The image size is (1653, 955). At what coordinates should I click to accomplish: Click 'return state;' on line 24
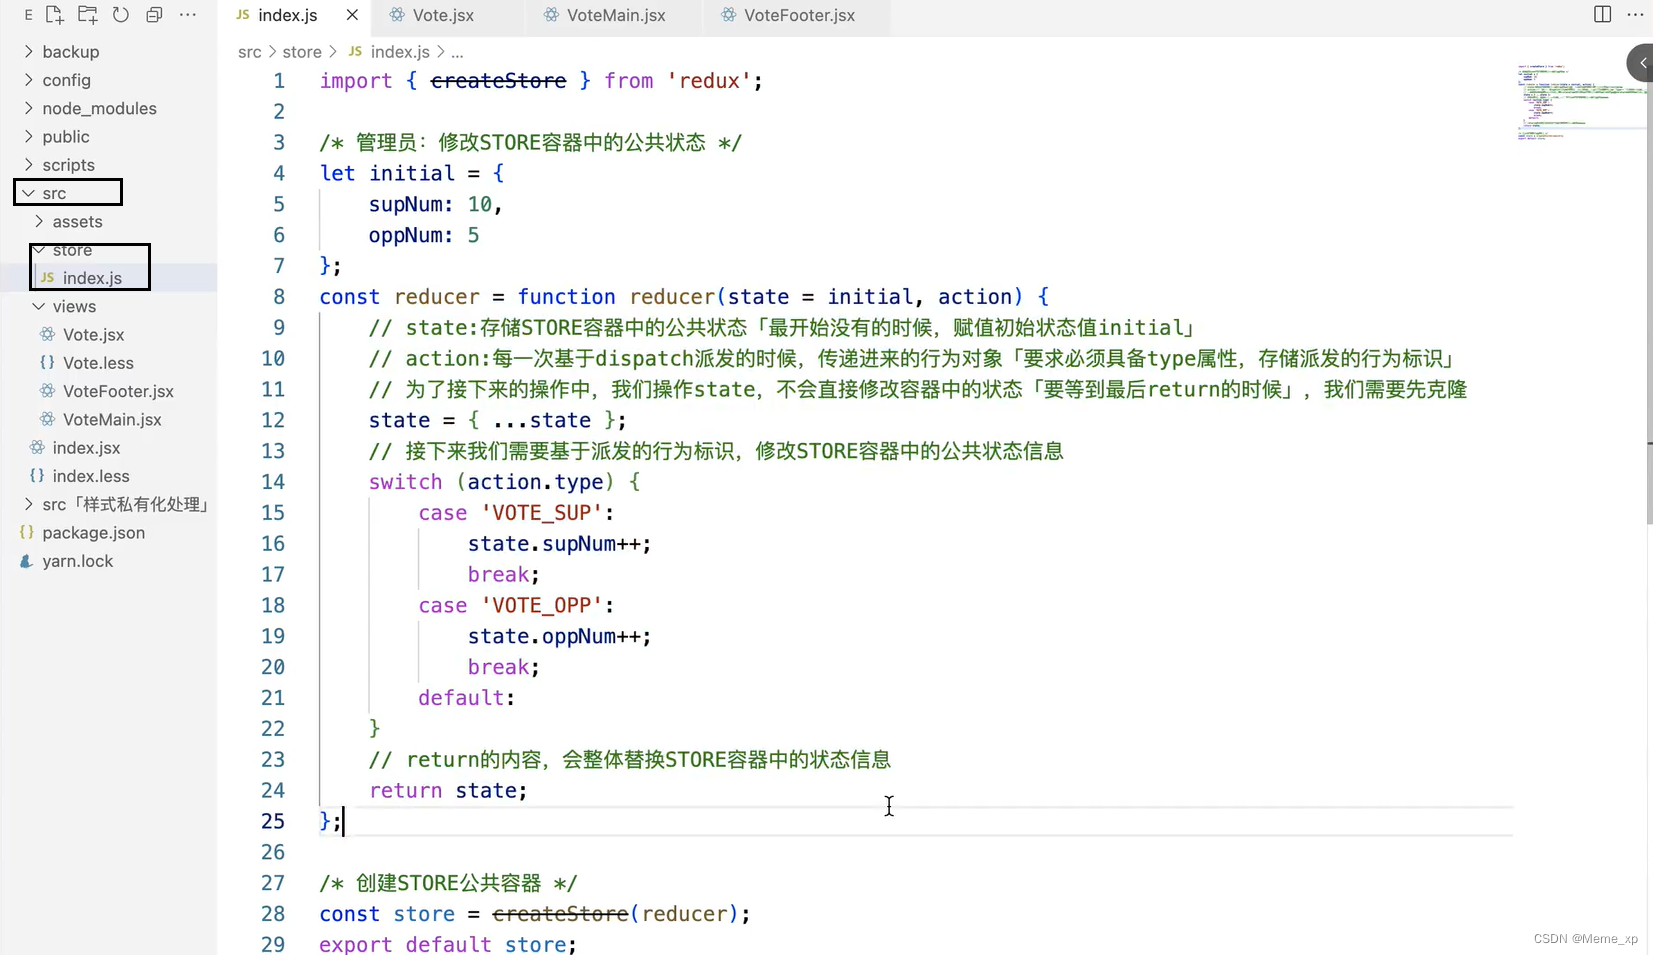[447, 791]
